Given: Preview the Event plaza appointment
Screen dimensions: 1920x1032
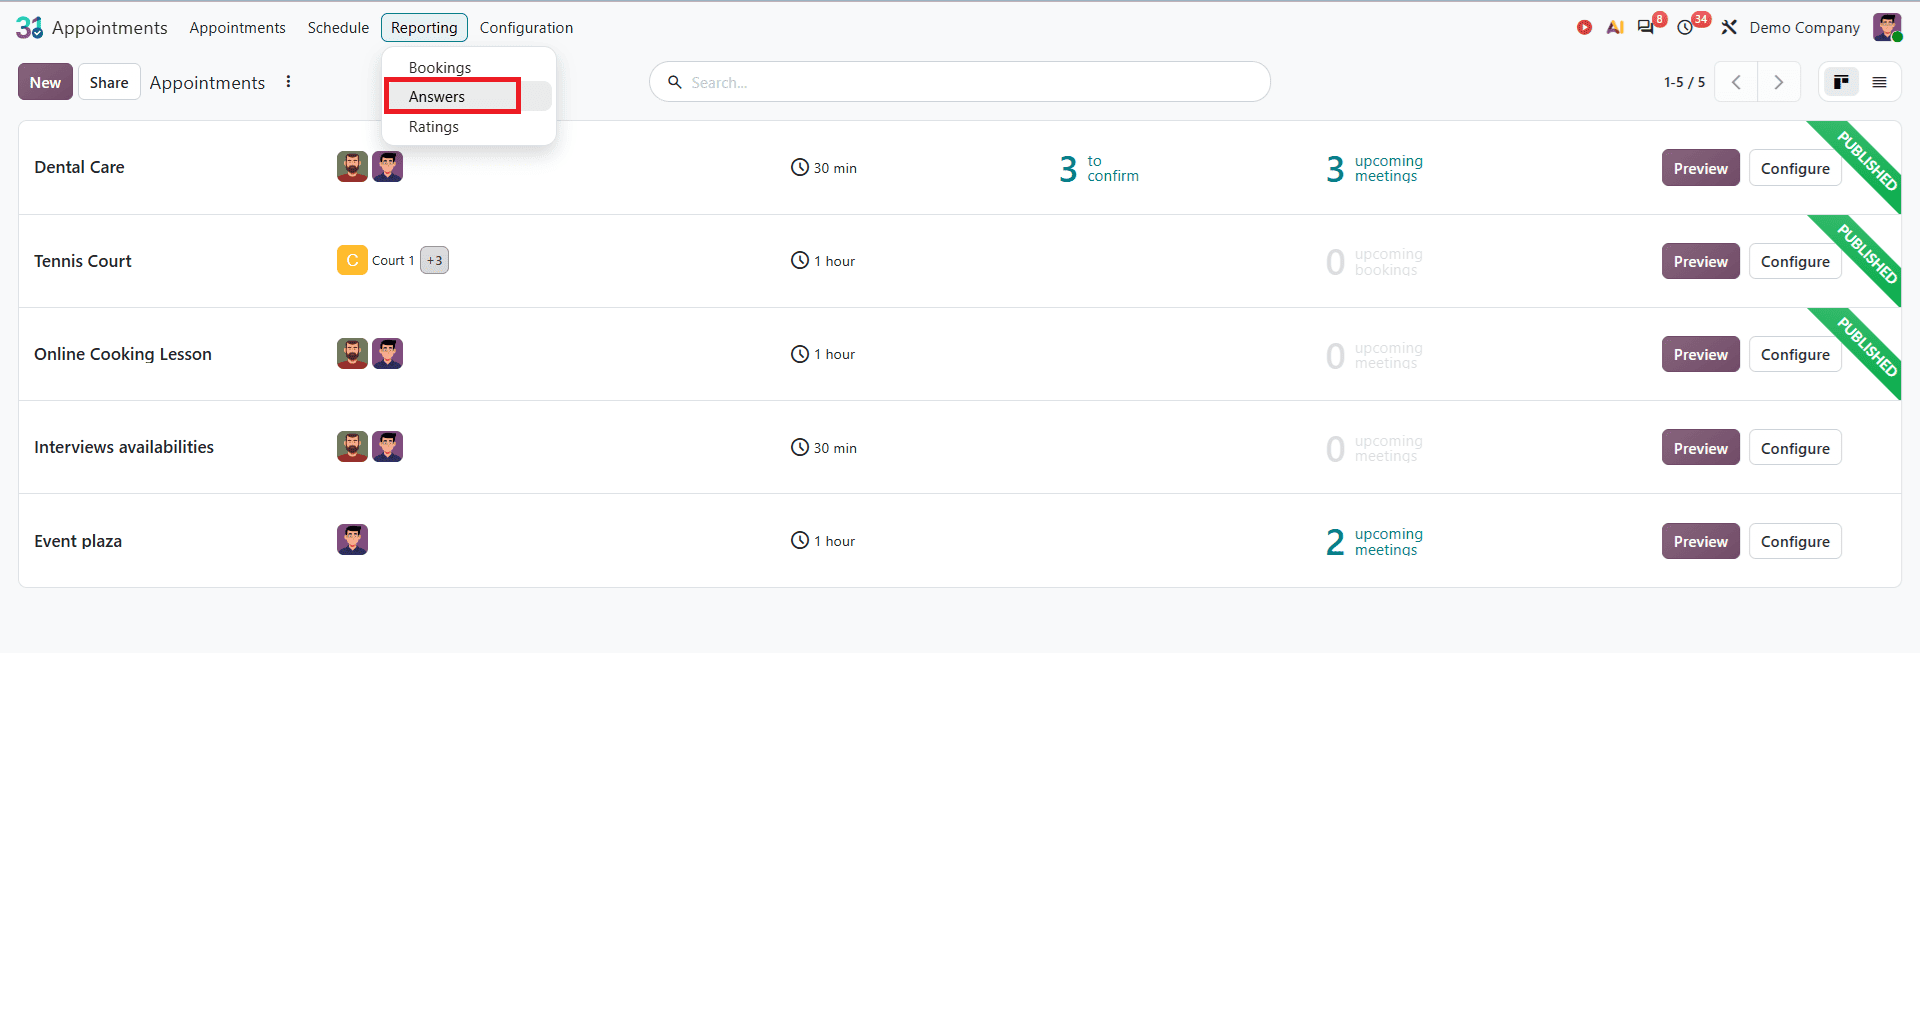Looking at the screenshot, I should pyautogui.click(x=1701, y=541).
